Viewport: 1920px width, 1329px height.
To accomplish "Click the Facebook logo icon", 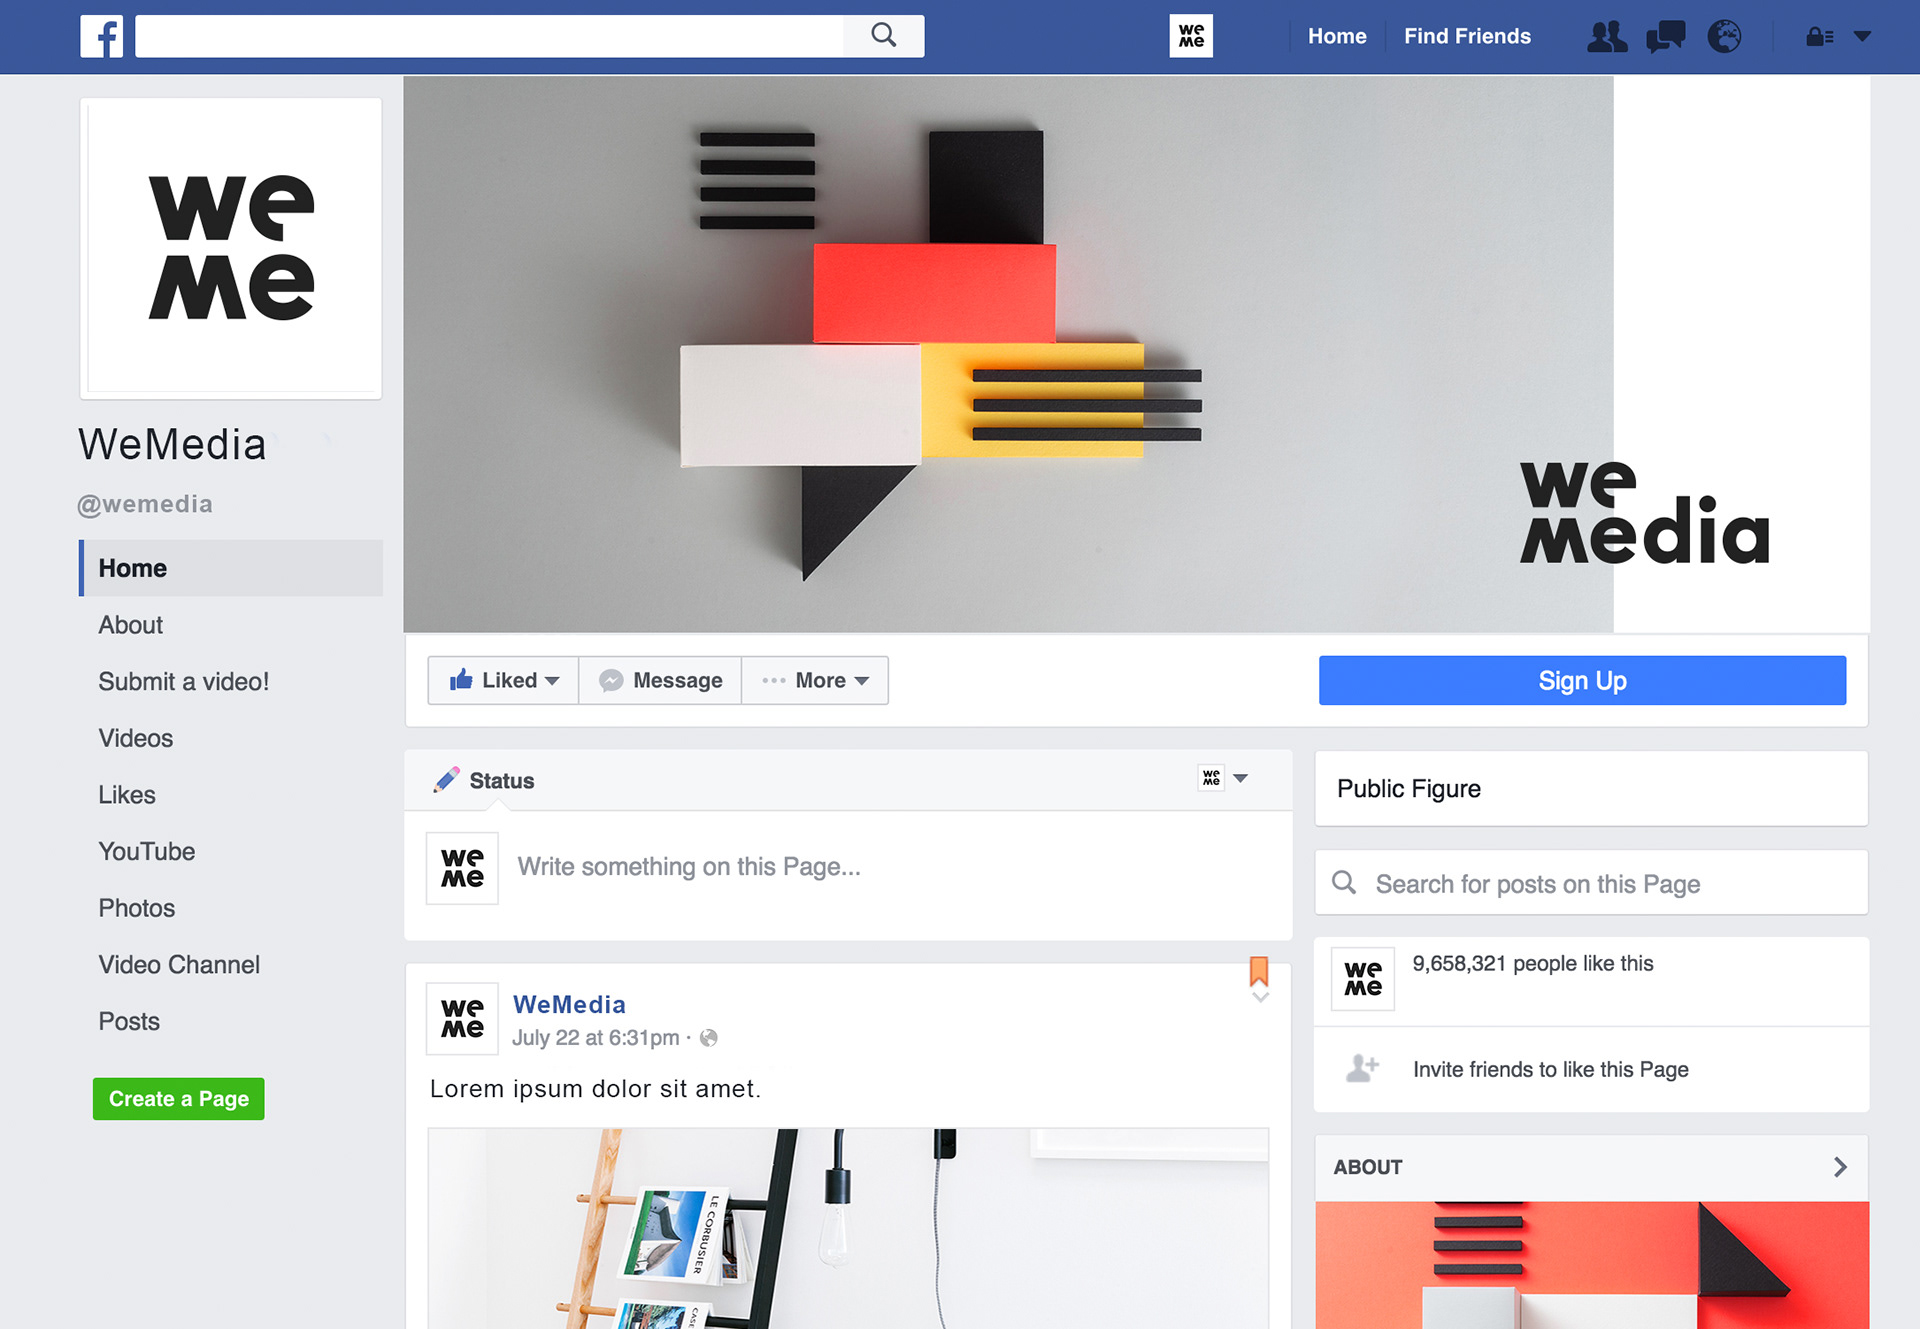I will point(102,36).
